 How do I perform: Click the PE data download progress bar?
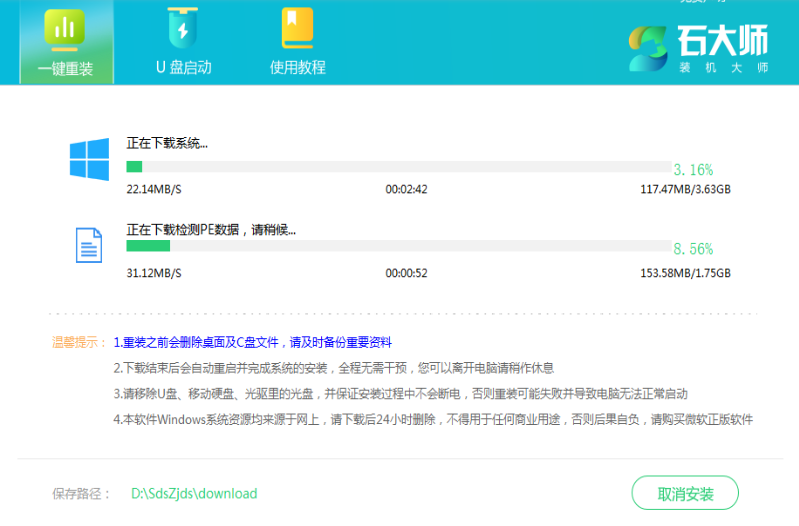pyautogui.click(x=398, y=245)
